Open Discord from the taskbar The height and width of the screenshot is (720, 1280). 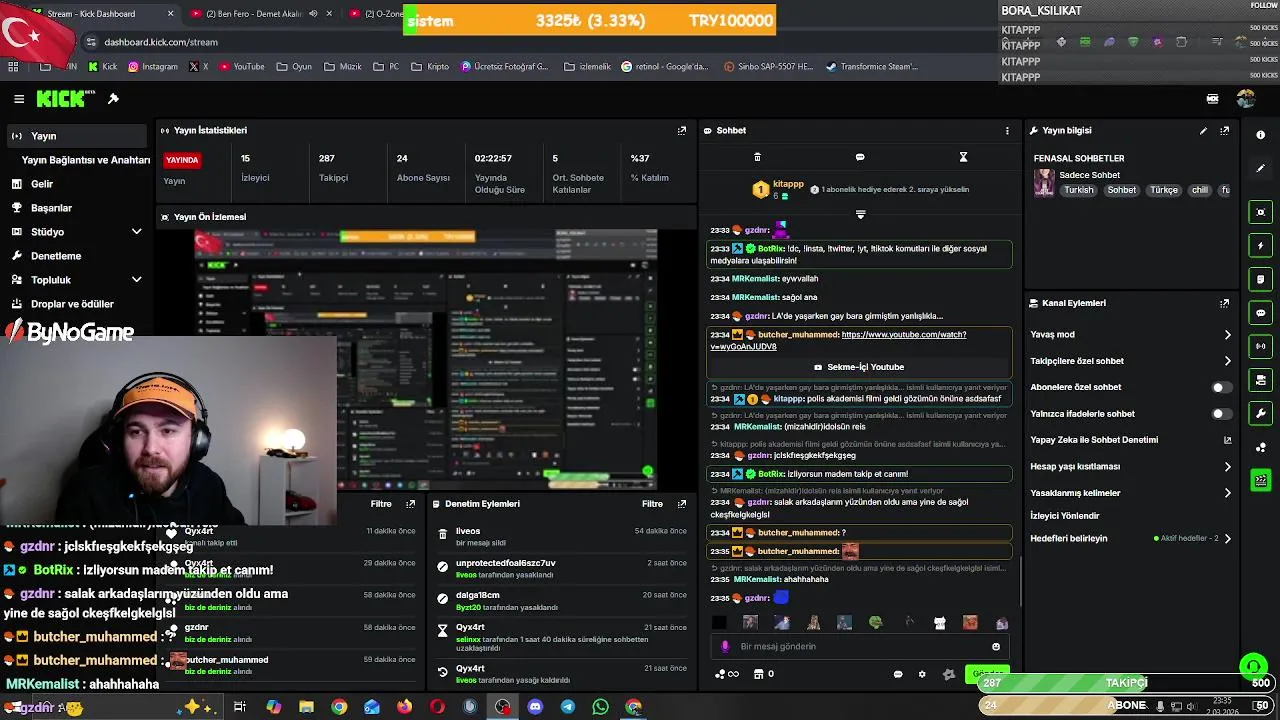(535, 707)
